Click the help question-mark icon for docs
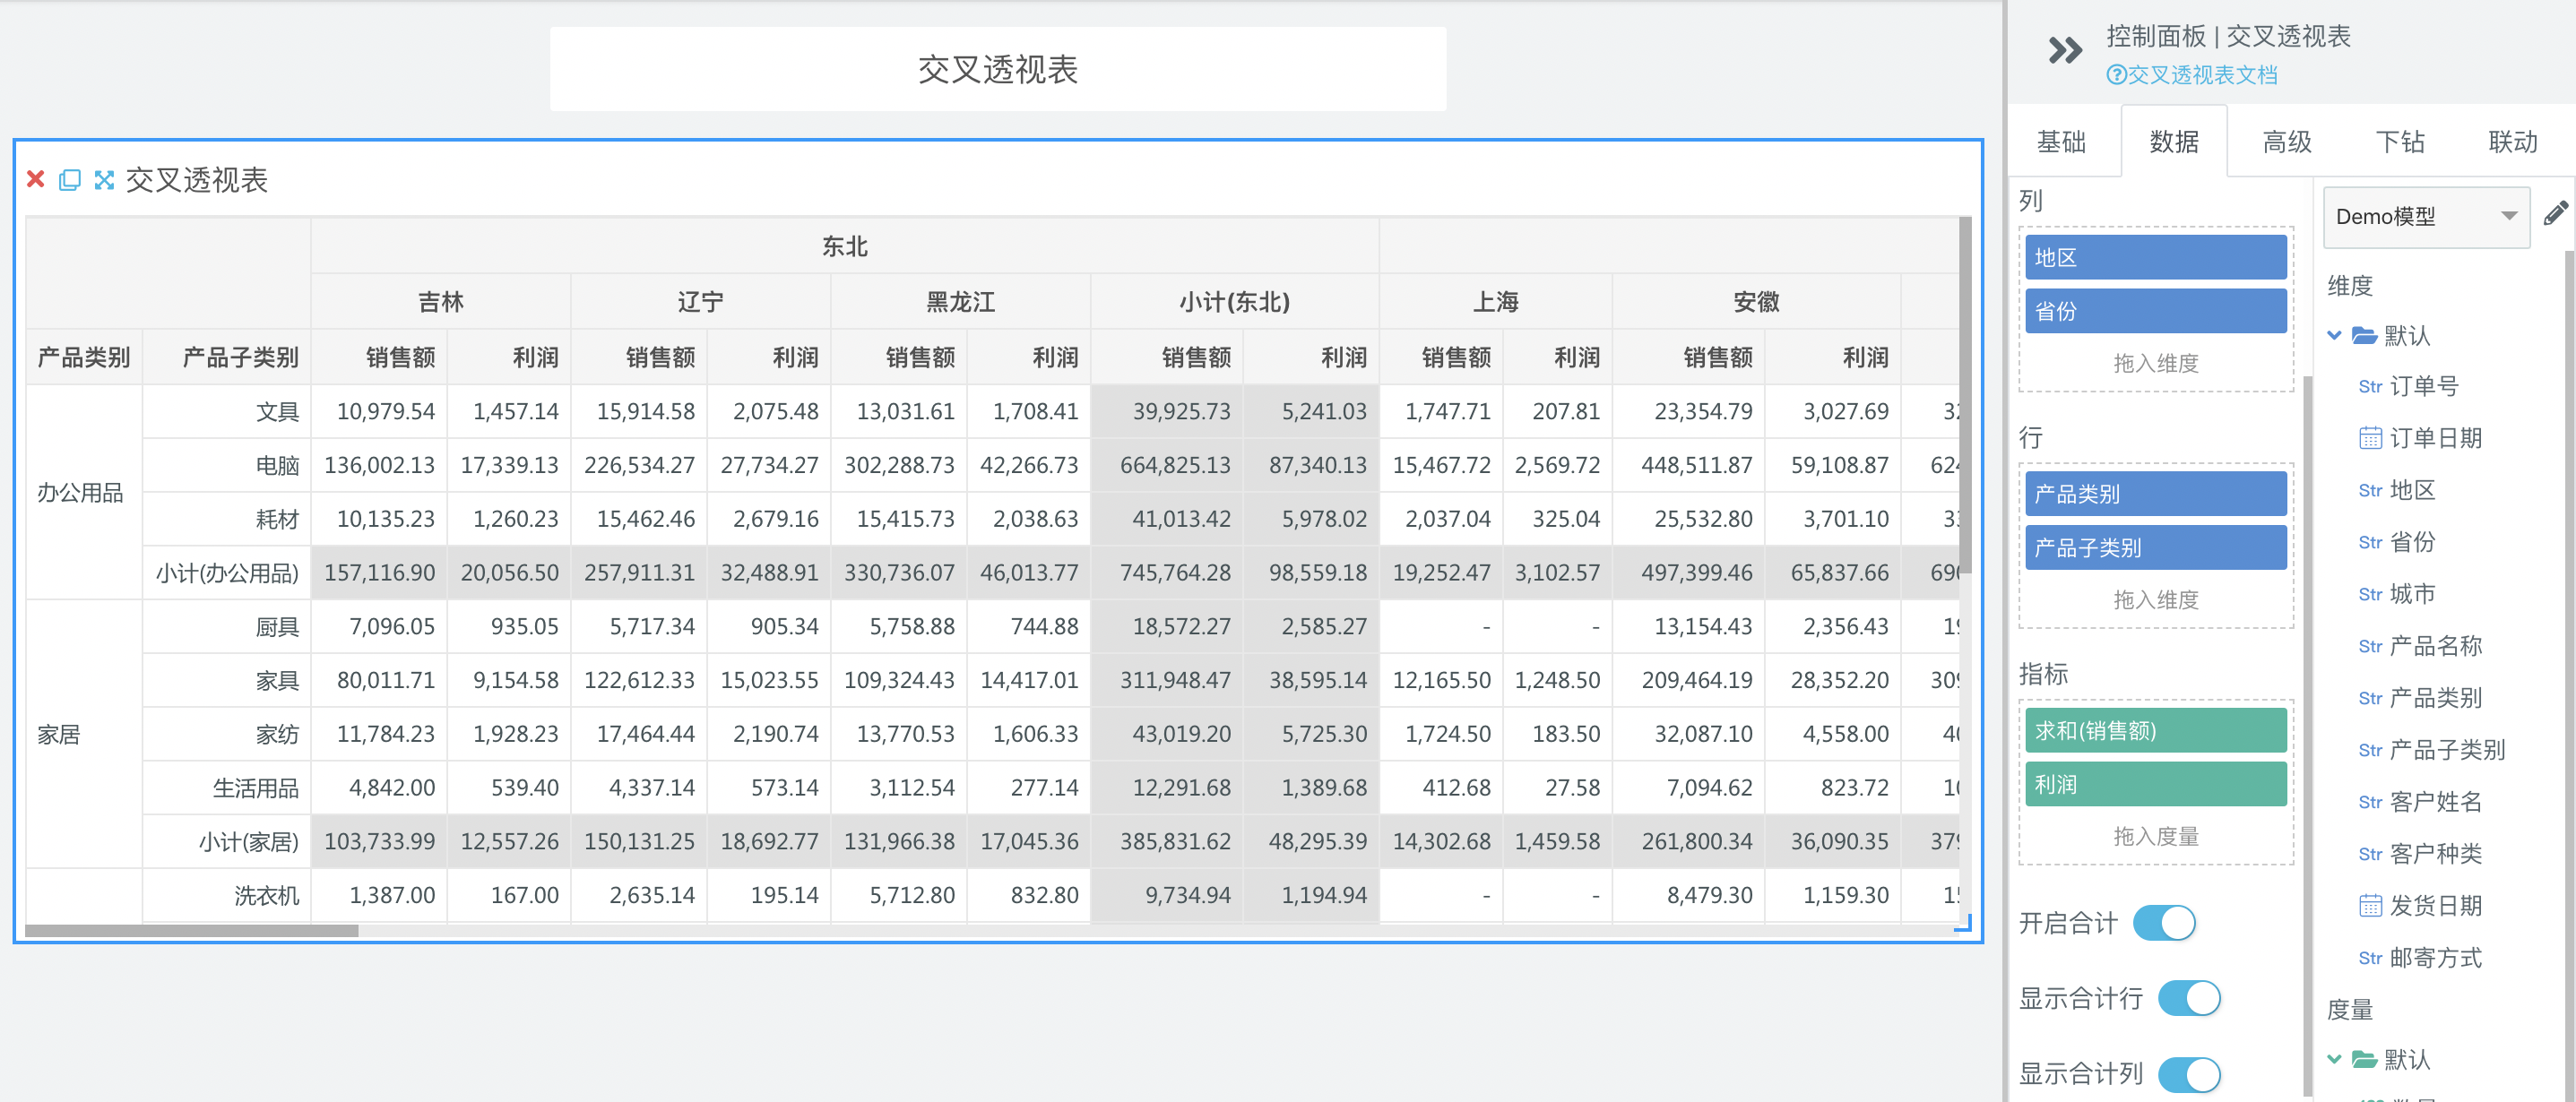The image size is (2576, 1102). click(x=2115, y=75)
